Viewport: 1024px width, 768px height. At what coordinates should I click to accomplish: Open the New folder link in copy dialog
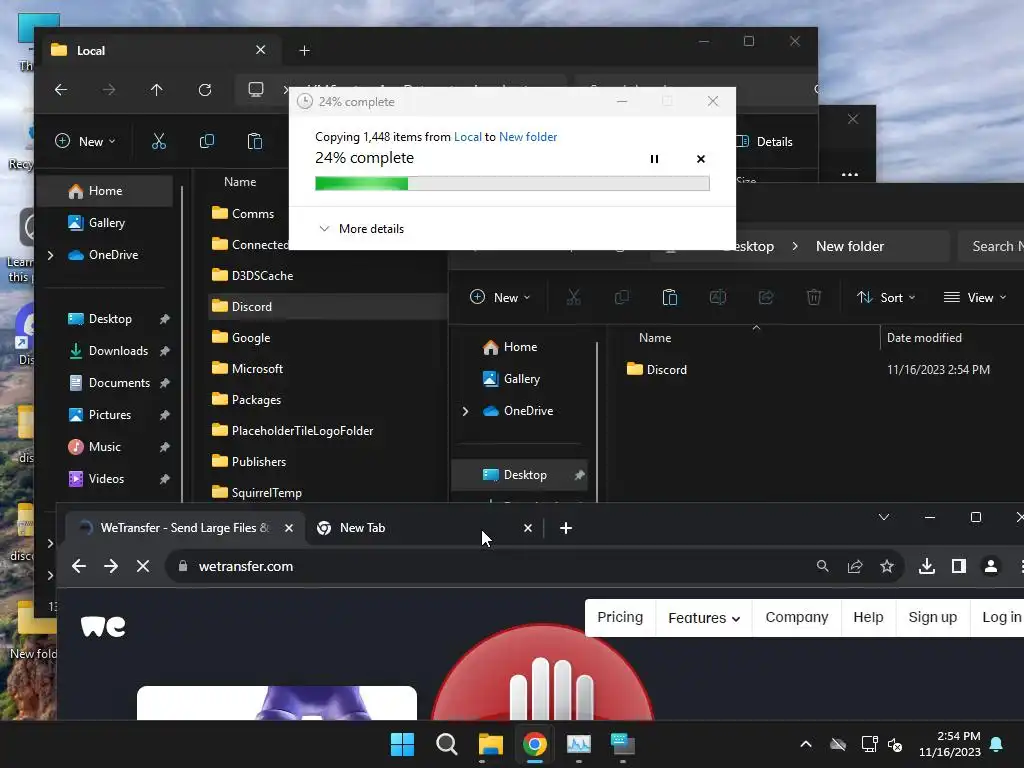(528, 136)
